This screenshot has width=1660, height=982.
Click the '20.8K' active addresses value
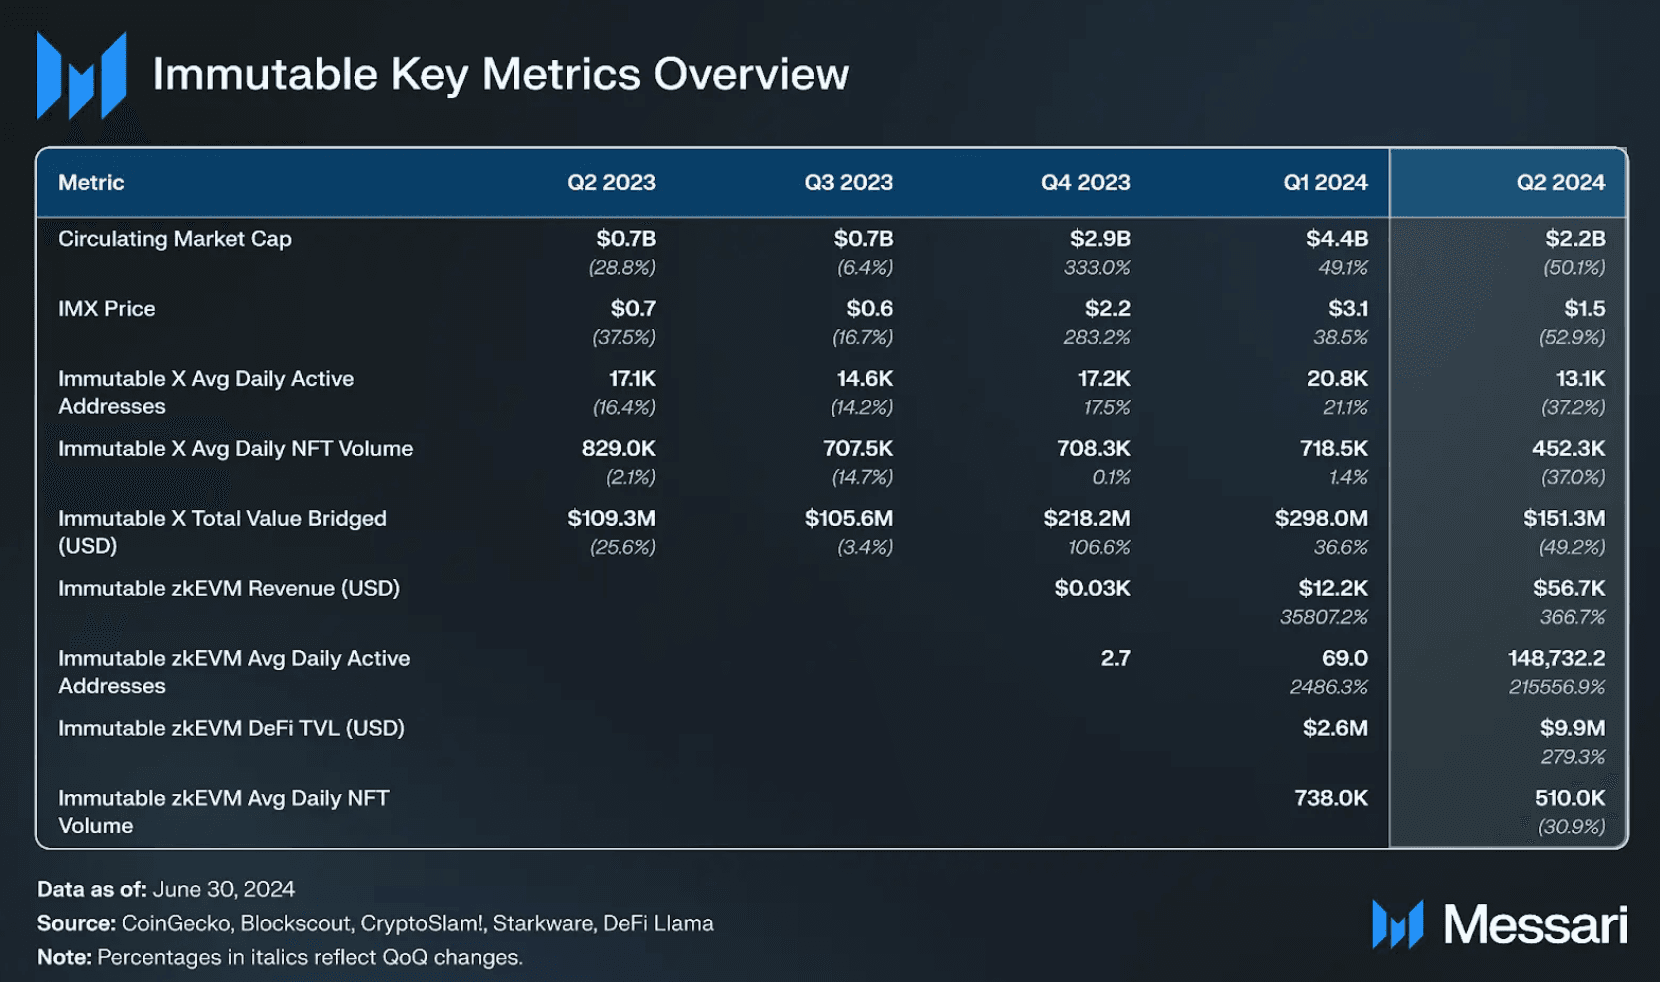pos(1337,378)
